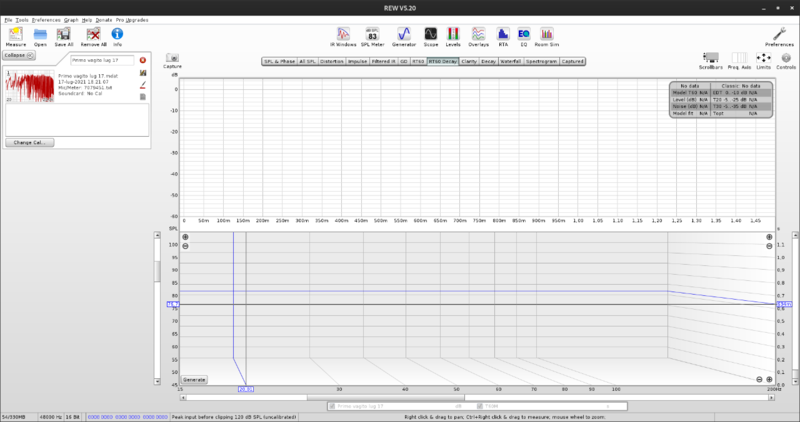Switch to the Waterfall tab
Screen dimensions: 800x422
pos(511,61)
